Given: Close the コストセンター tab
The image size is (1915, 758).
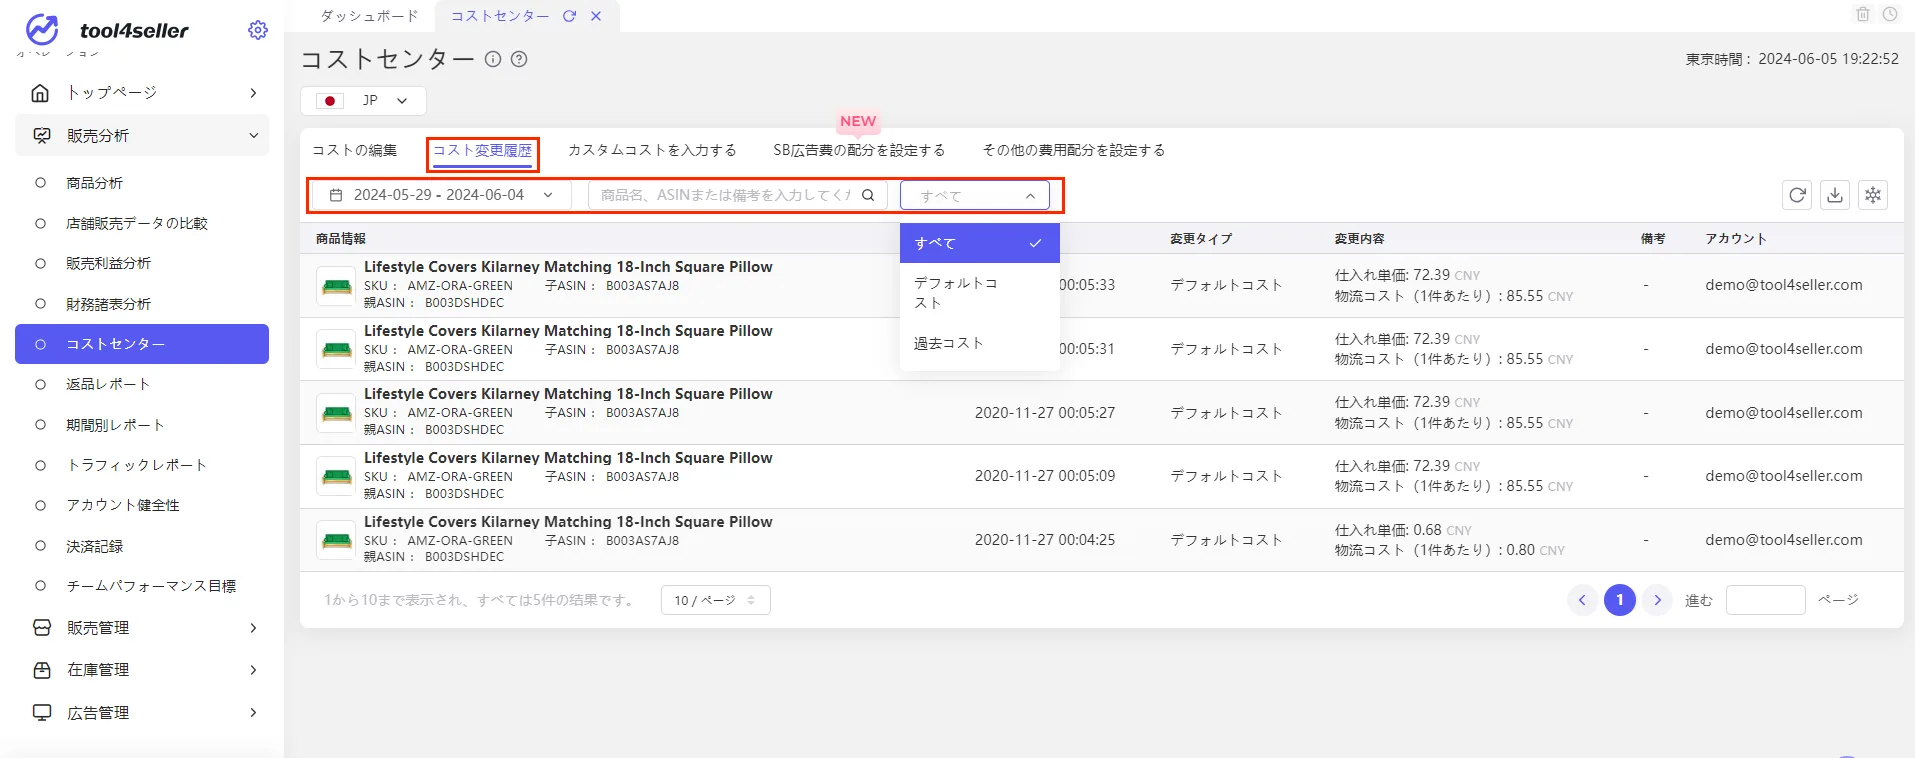Looking at the screenshot, I should 596,16.
